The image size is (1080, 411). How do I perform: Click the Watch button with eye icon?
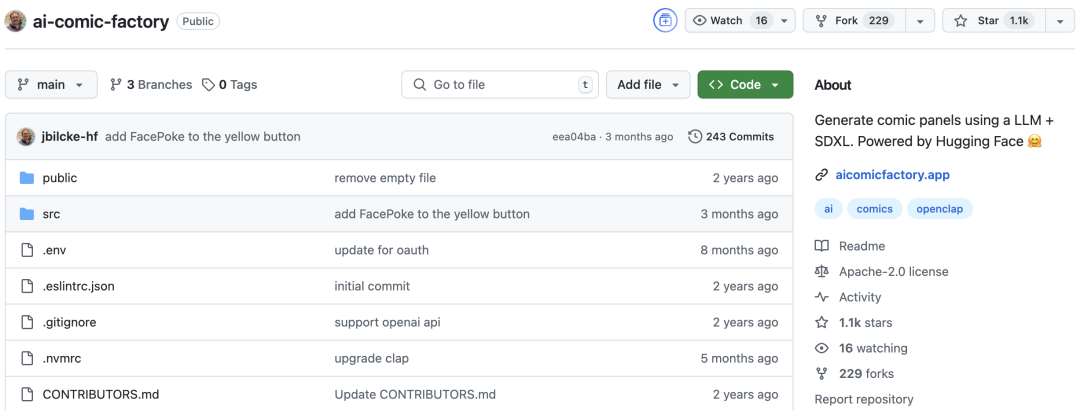pyautogui.click(x=729, y=21)
